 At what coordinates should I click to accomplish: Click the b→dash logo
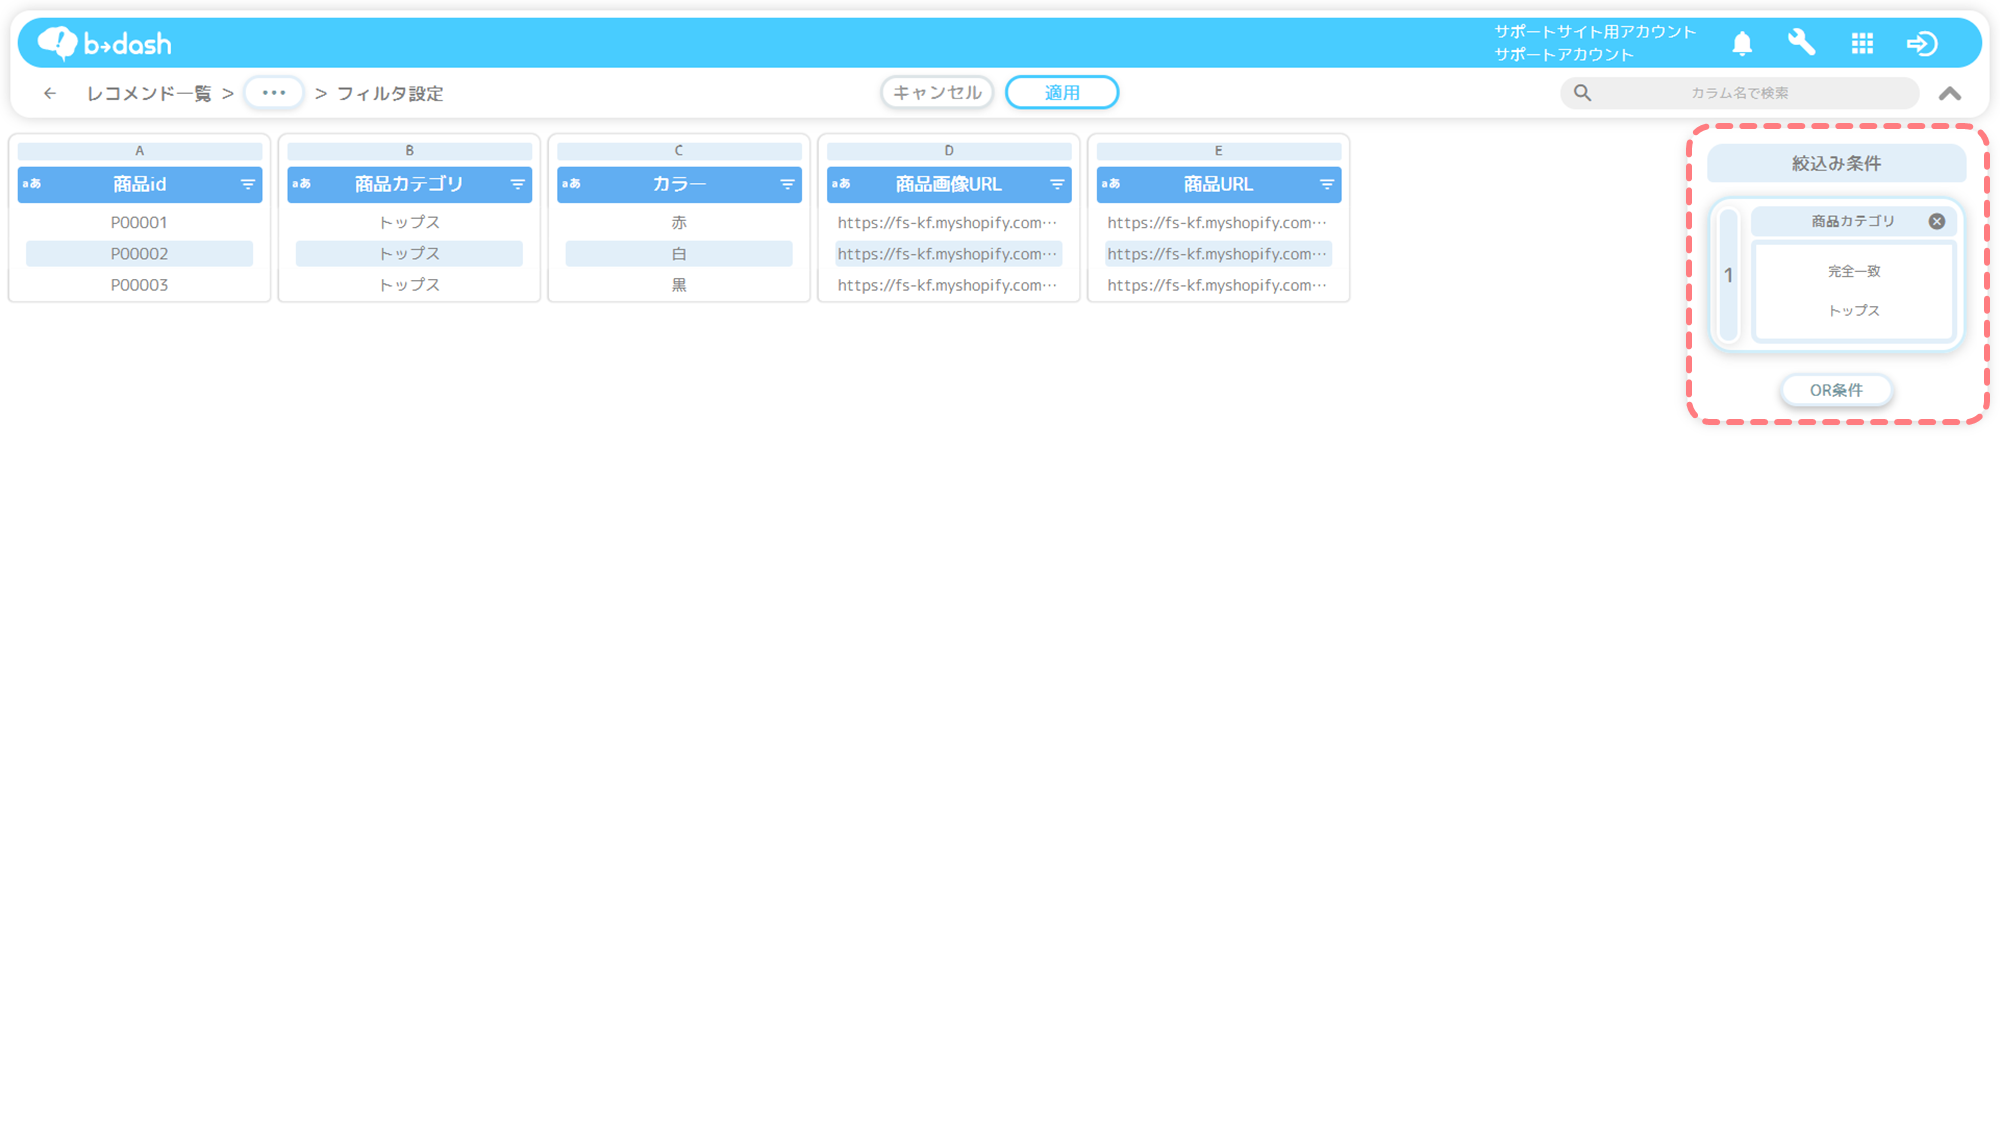104,43
